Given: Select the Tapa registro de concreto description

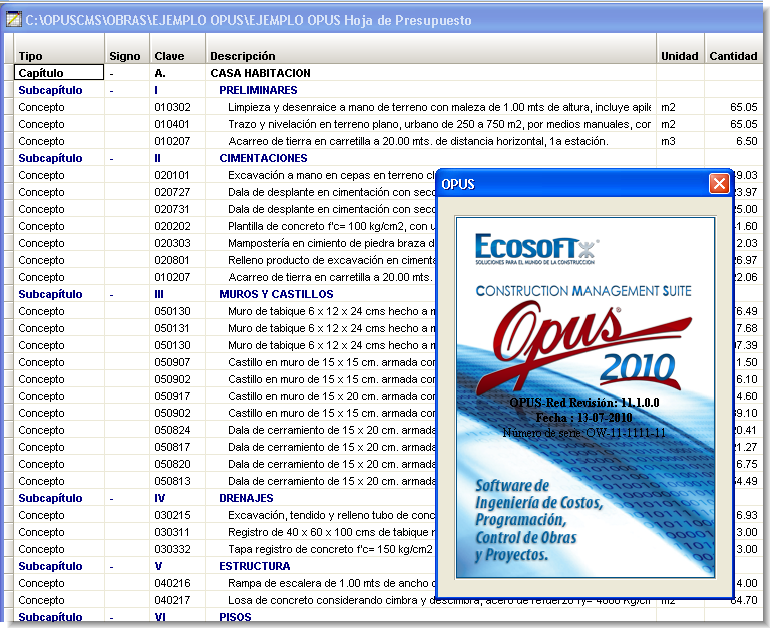Looking at the screenshot, I should pos(331,549).
